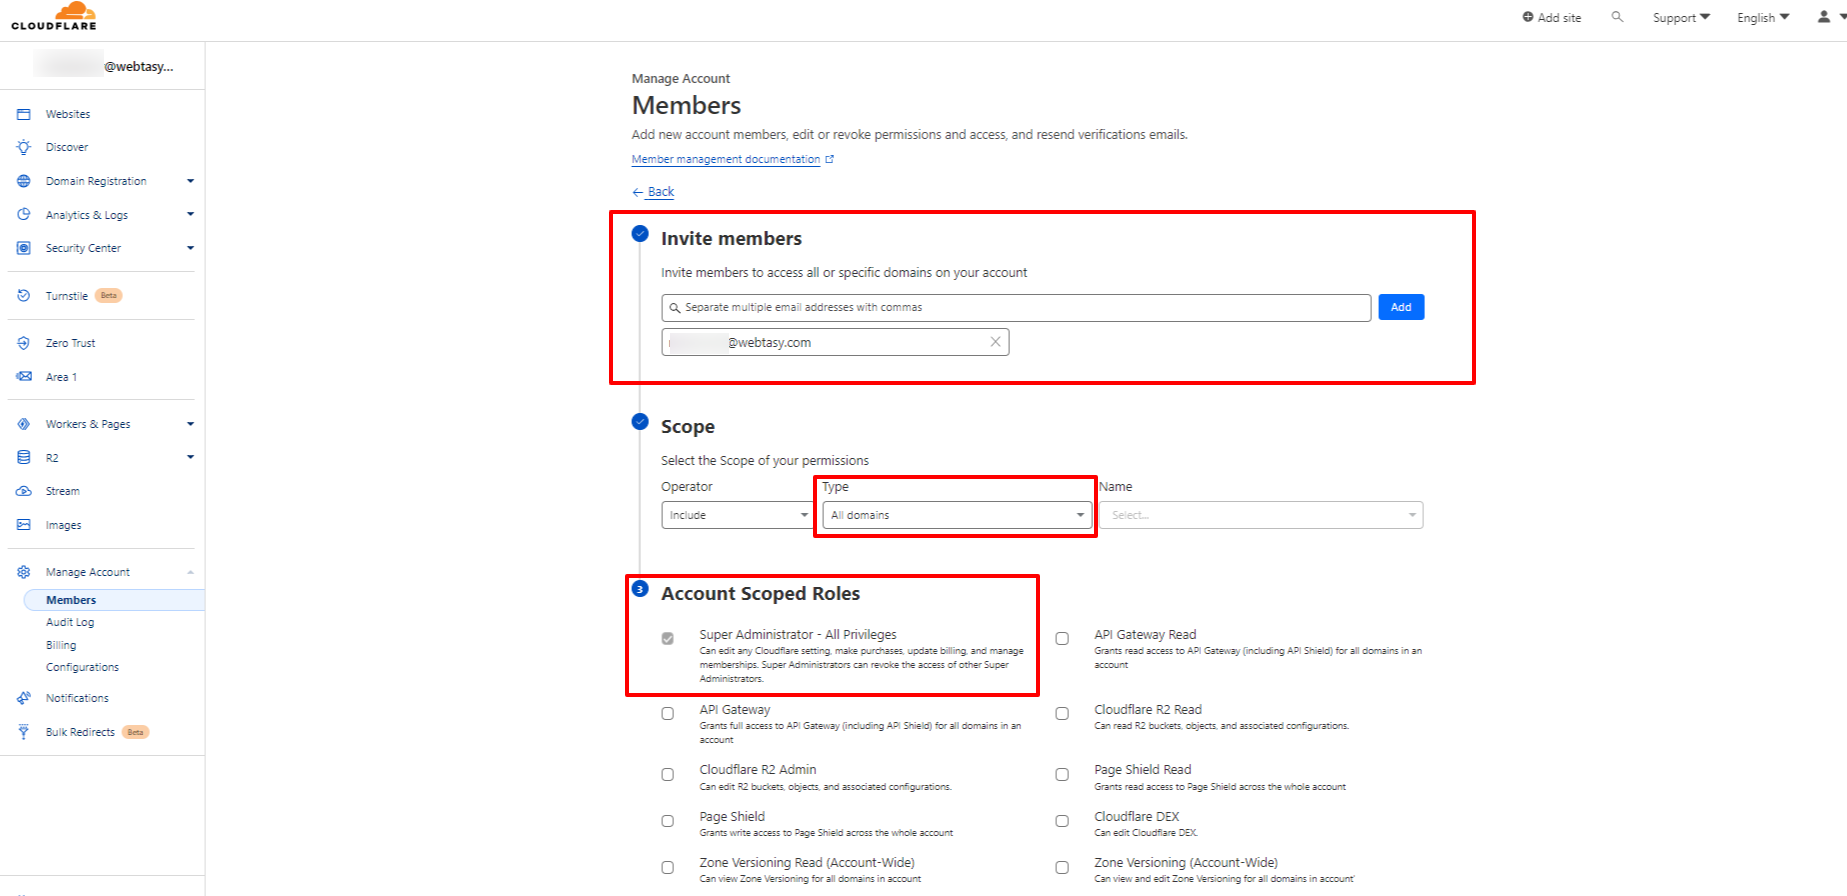
Task: Click the Add site plus icon
Action: coord(1528,17)
